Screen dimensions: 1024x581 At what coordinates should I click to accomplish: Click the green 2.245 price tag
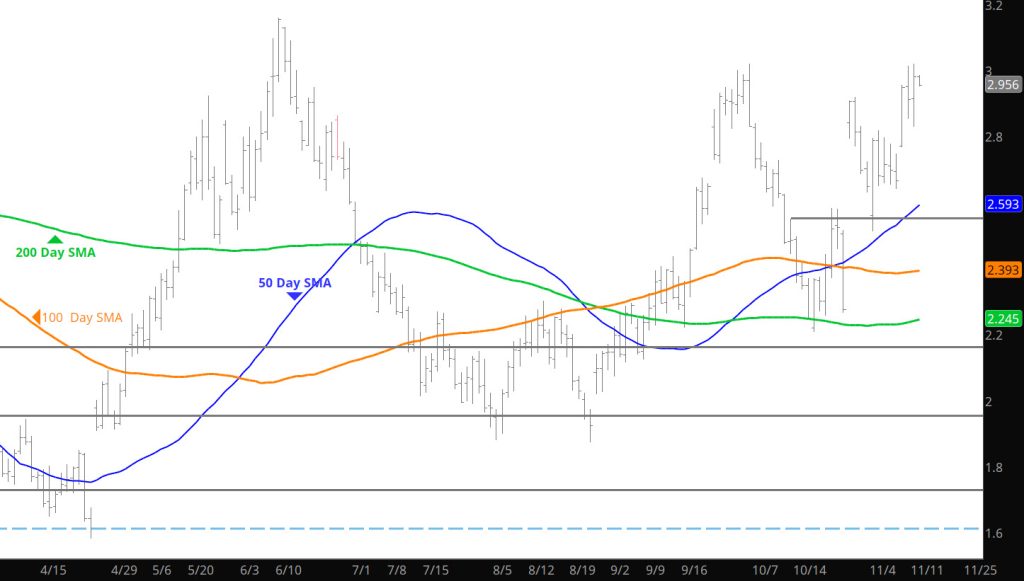[x=1002, y=320]
